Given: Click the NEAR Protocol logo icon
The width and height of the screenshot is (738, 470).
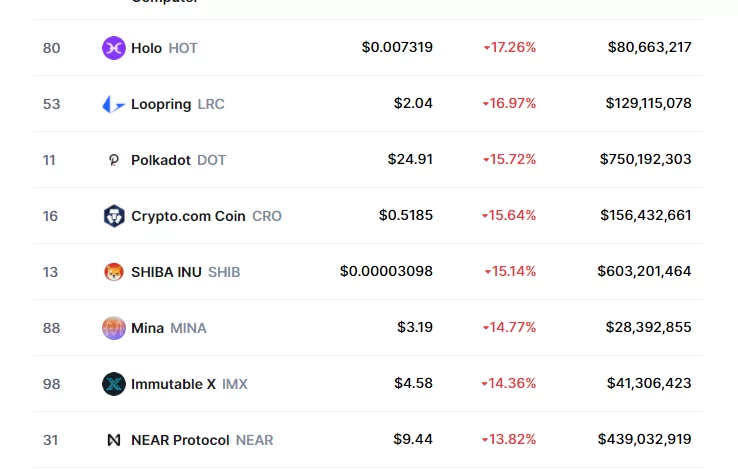Looking at the screenshot, I should click(x=114, y=440).
